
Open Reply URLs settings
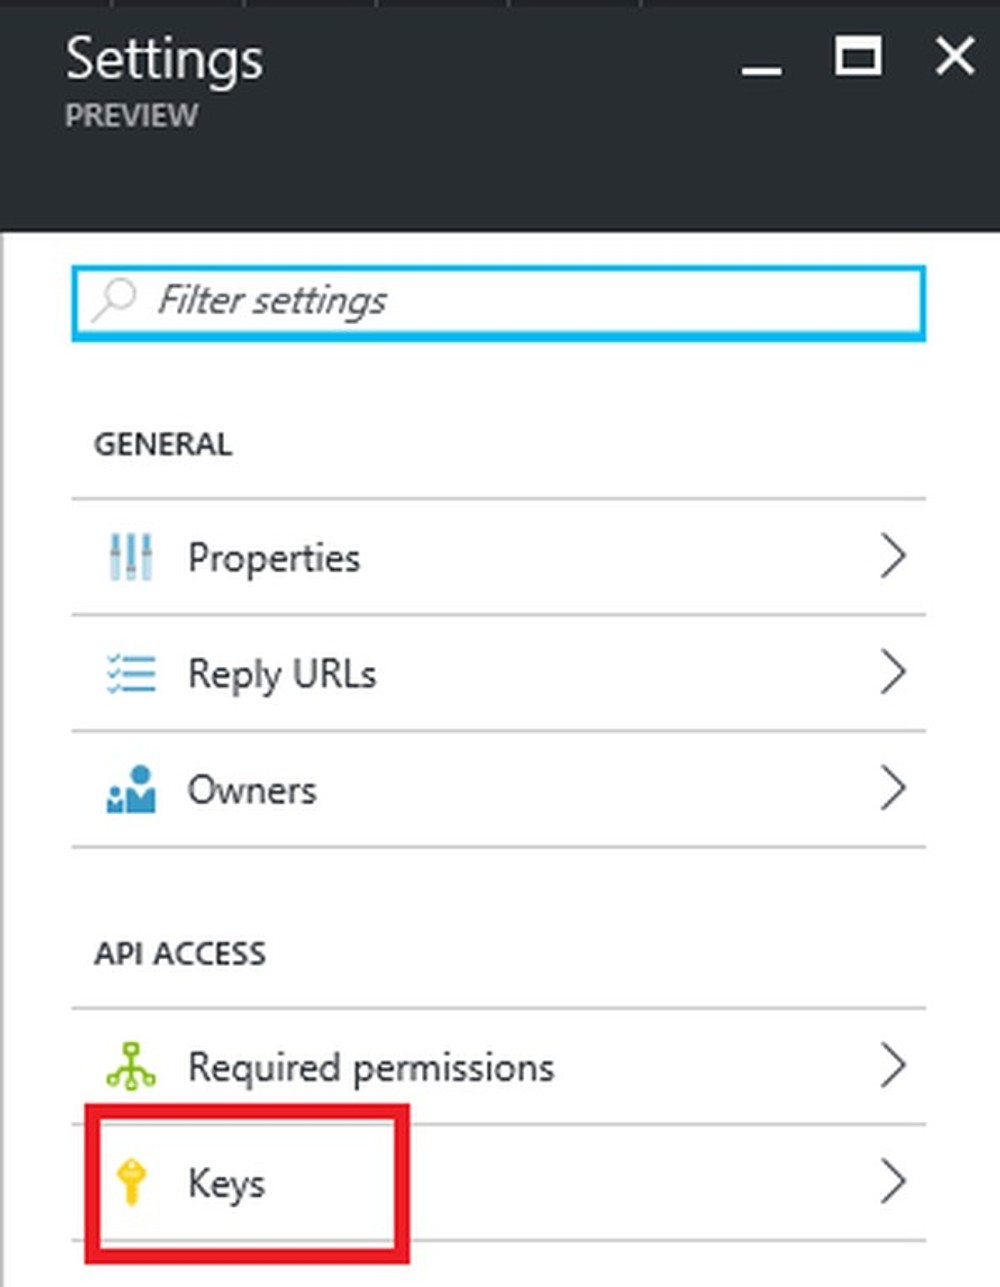[x=282, y=673]
